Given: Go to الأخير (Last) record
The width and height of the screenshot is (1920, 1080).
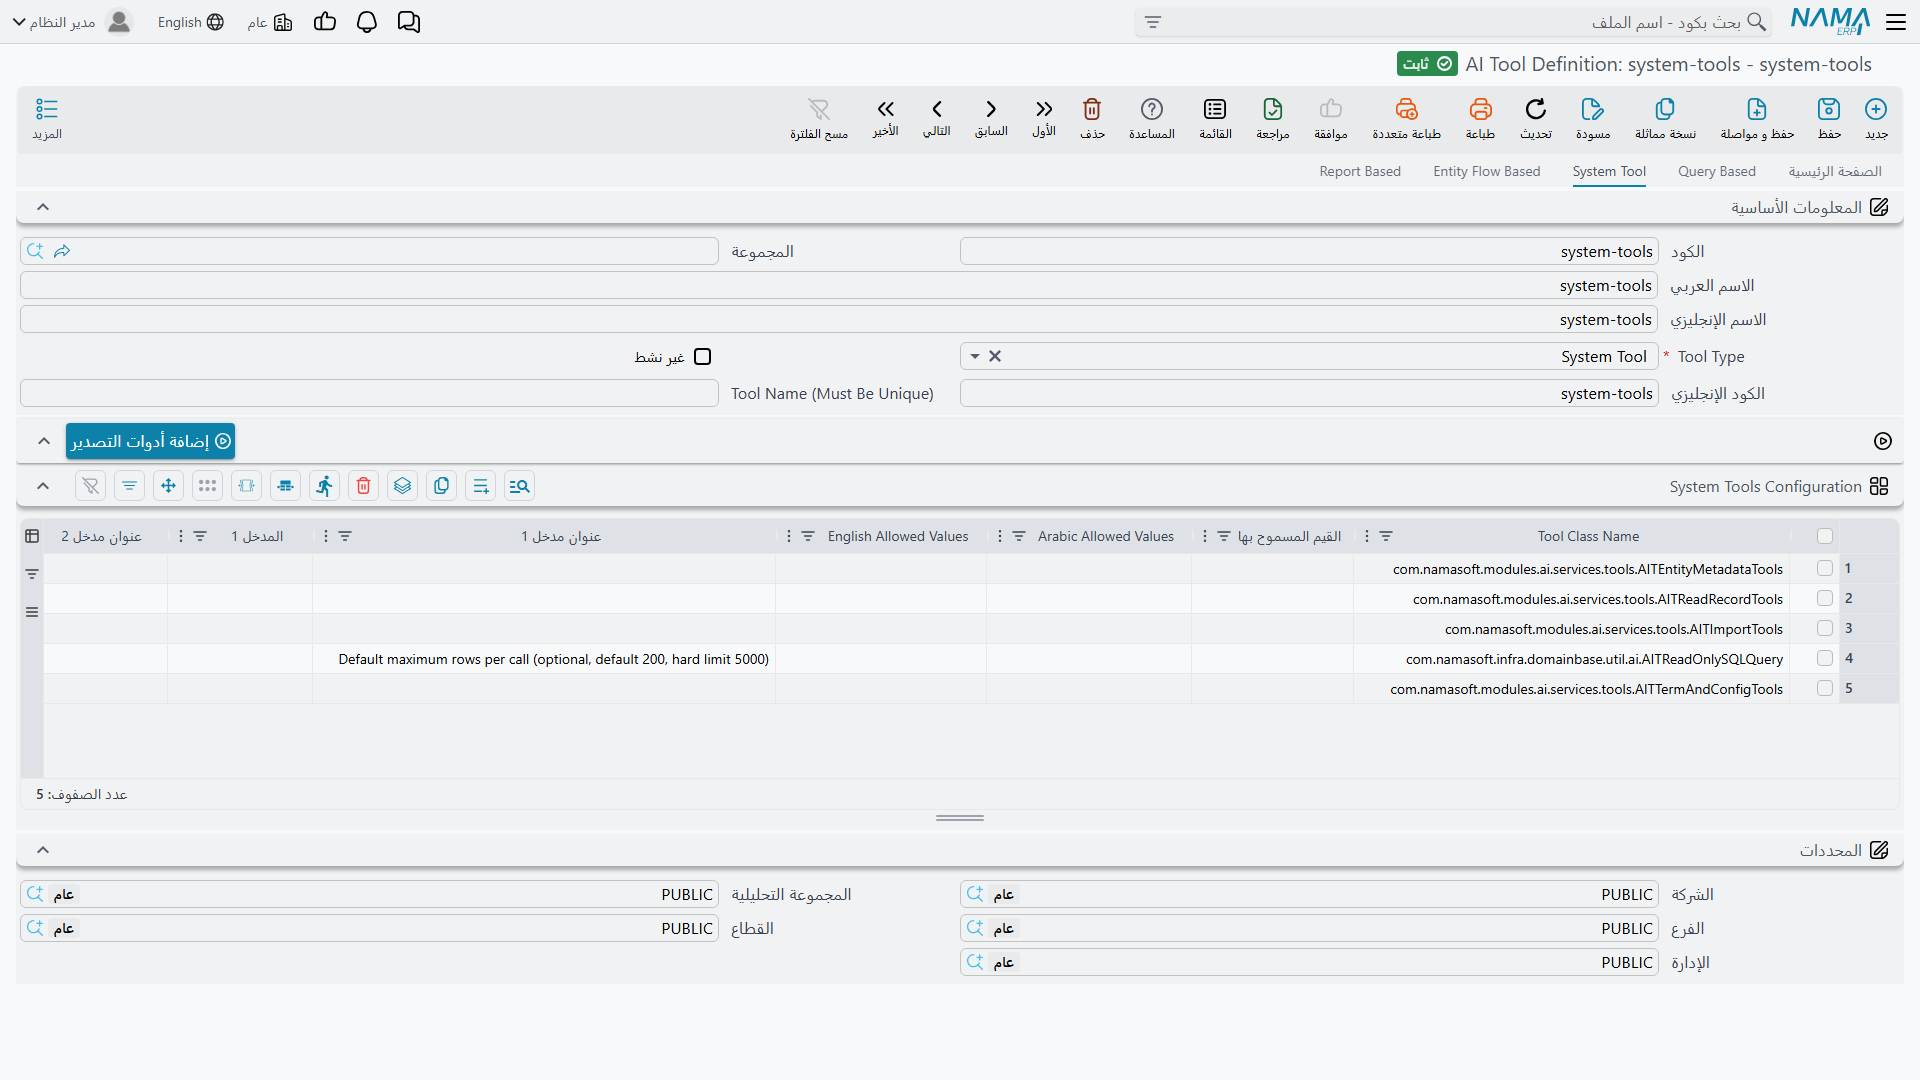Looking at the screenshot, I should tap(886, 109).
